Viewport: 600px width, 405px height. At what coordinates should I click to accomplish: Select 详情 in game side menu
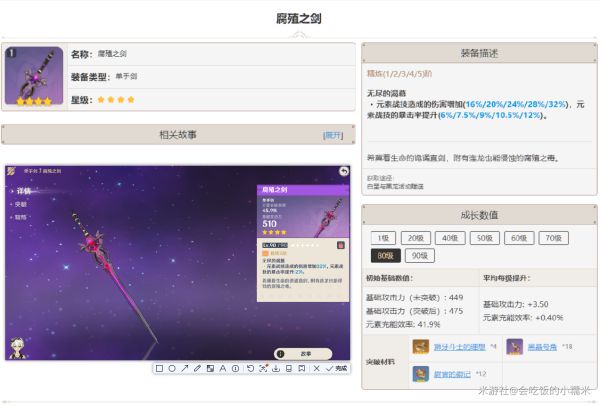point(23,191)
